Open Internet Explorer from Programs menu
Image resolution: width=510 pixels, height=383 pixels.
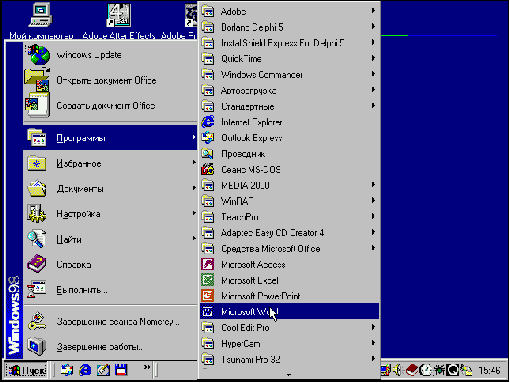tap(289, 122)
